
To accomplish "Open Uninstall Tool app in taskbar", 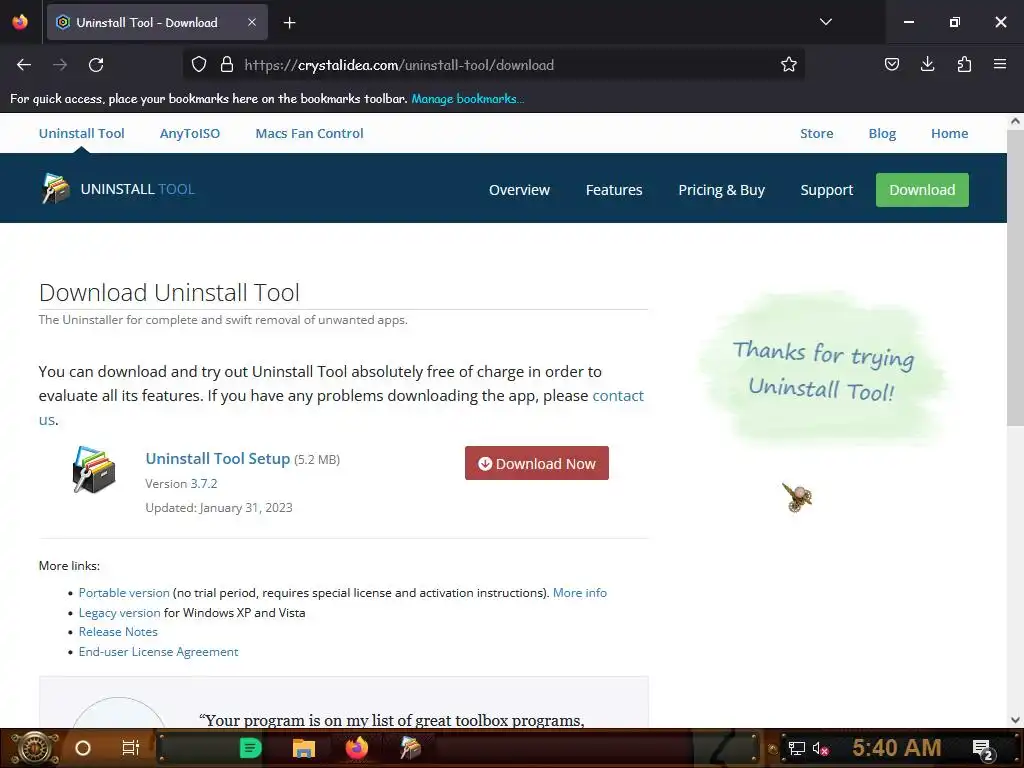I will (411, 748).
